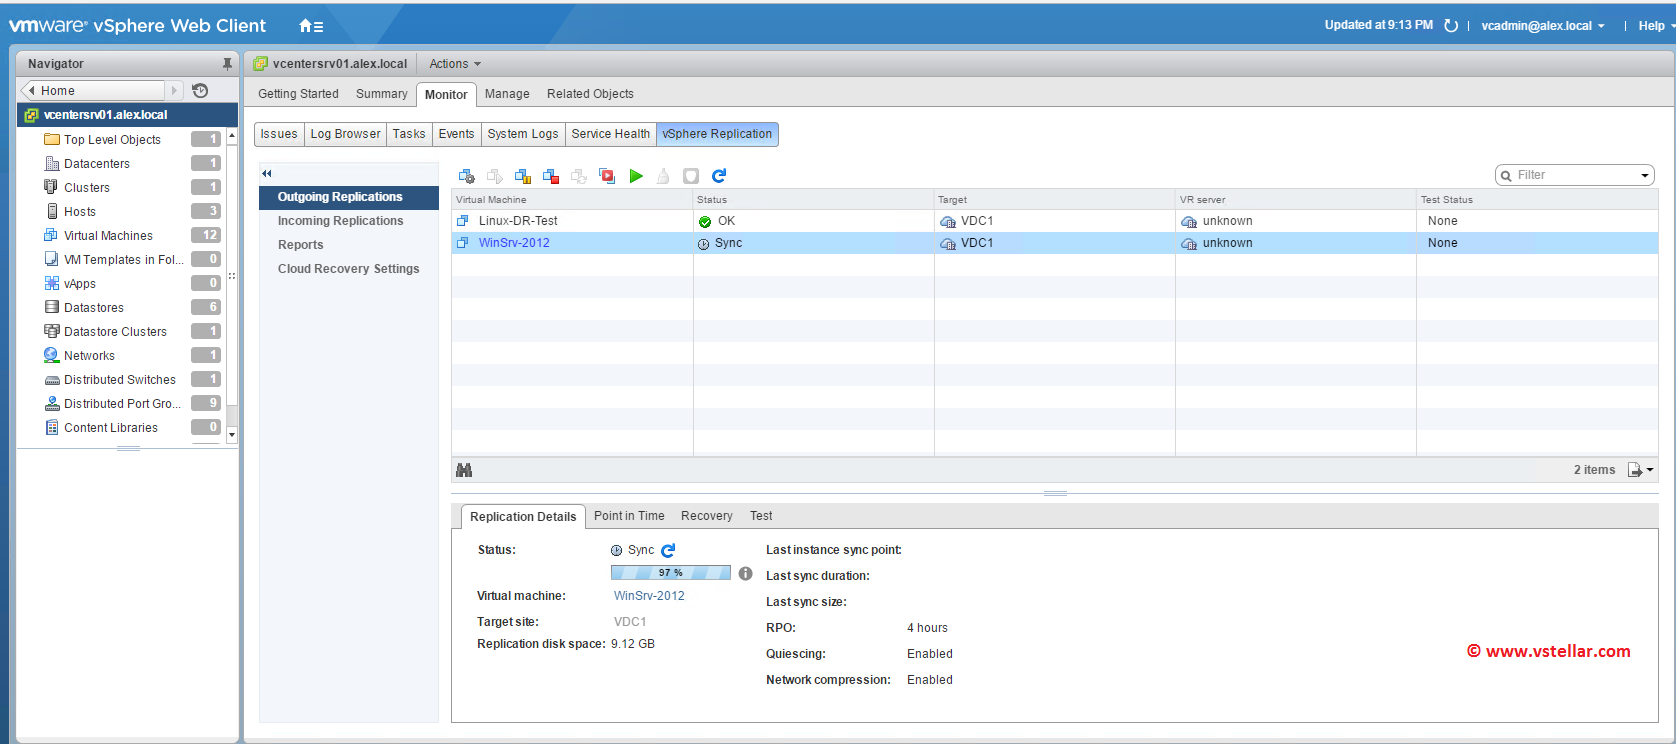Click the find binoculars icon below the table

tap(464, 470)
